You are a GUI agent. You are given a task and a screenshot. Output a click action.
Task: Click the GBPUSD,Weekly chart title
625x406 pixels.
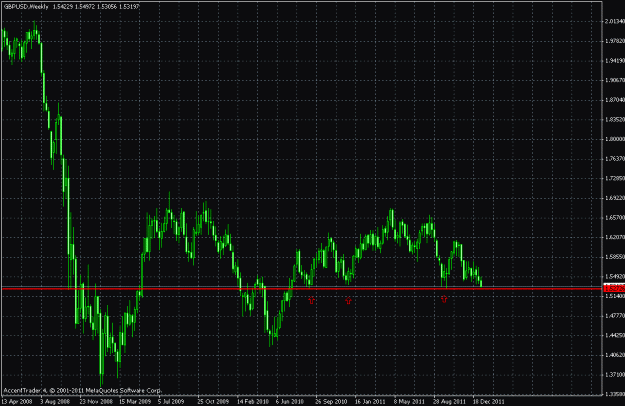pos(26,7)
